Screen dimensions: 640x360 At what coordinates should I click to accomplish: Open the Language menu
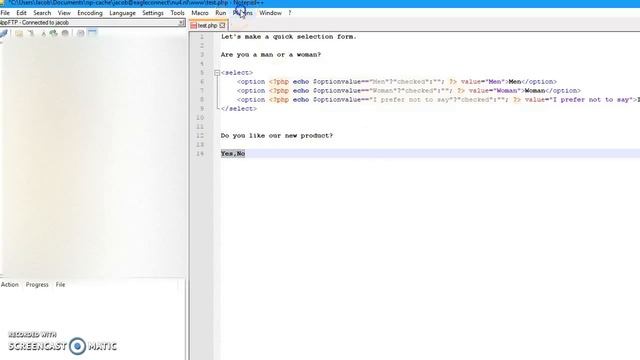click(x=122, y=13)
